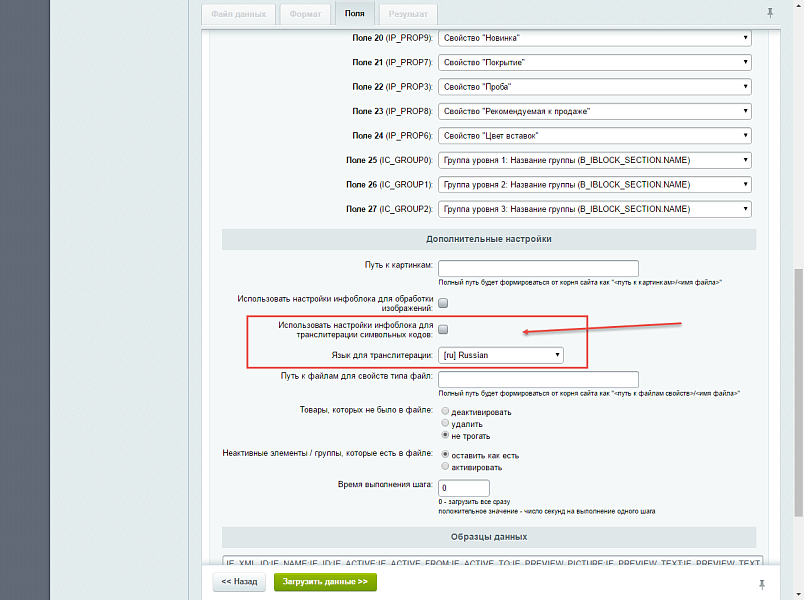Viewport: 804px width, 600px height.
Task: Enable infoblock settings for image processing checkbox
Action: coord(444,301)
